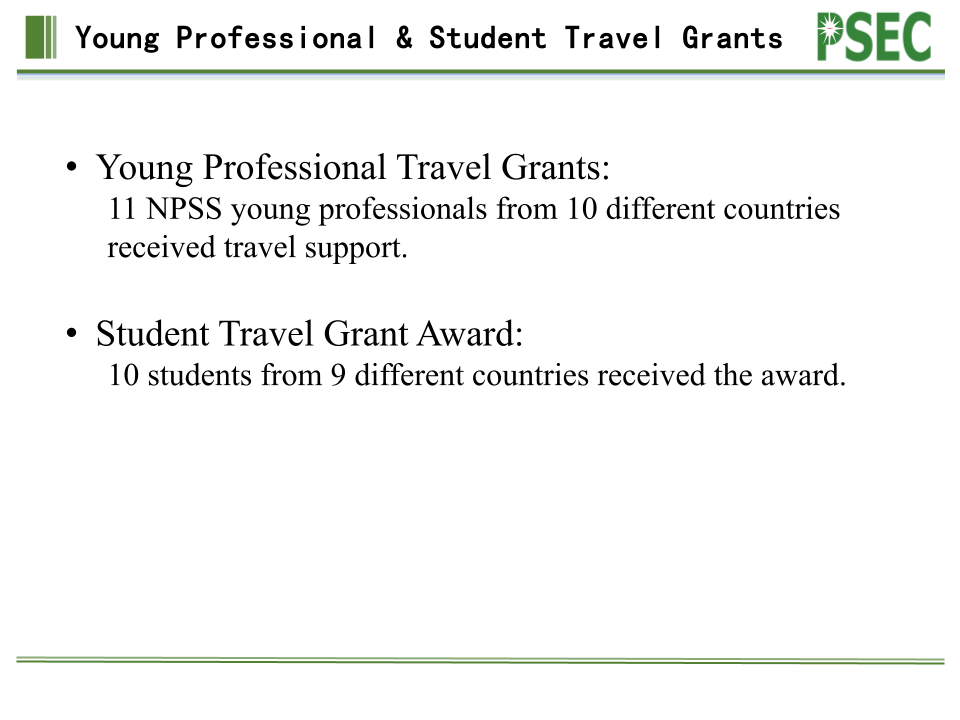Click the word 'Student' in the title
The image size is (960, 720).
click(x=487, y=38)
